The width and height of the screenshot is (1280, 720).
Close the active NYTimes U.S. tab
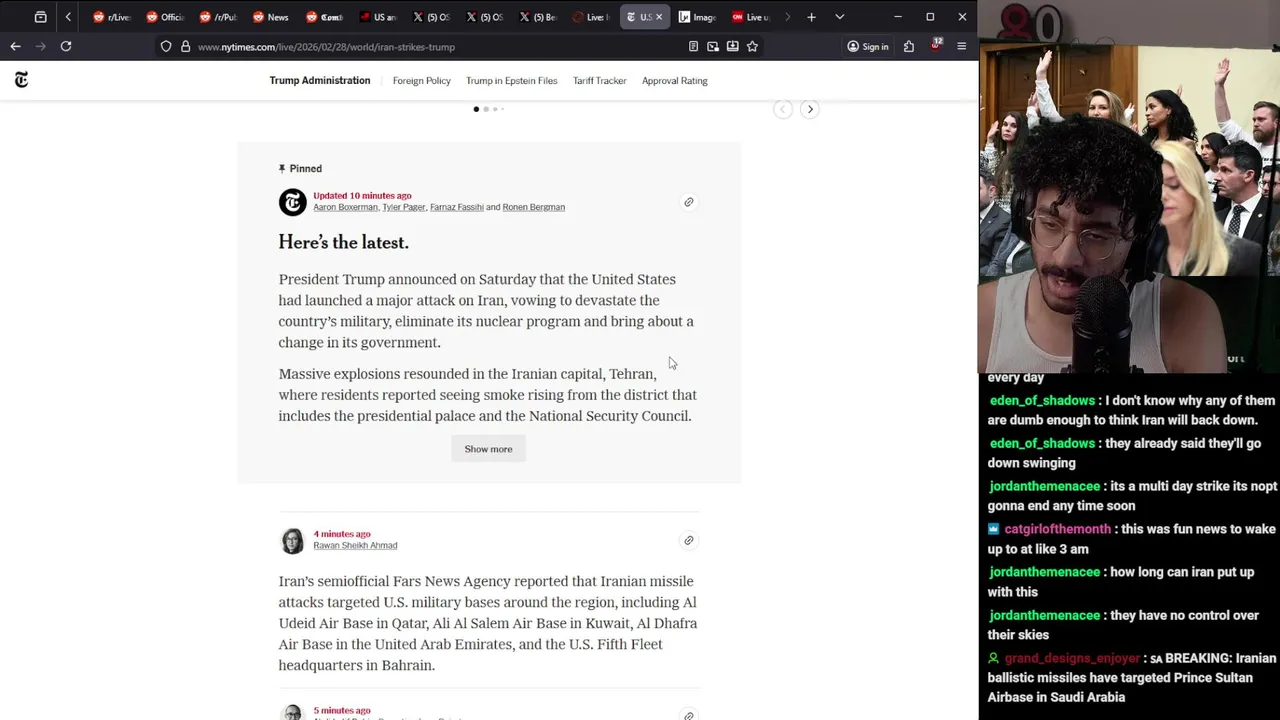pos(658,17)
